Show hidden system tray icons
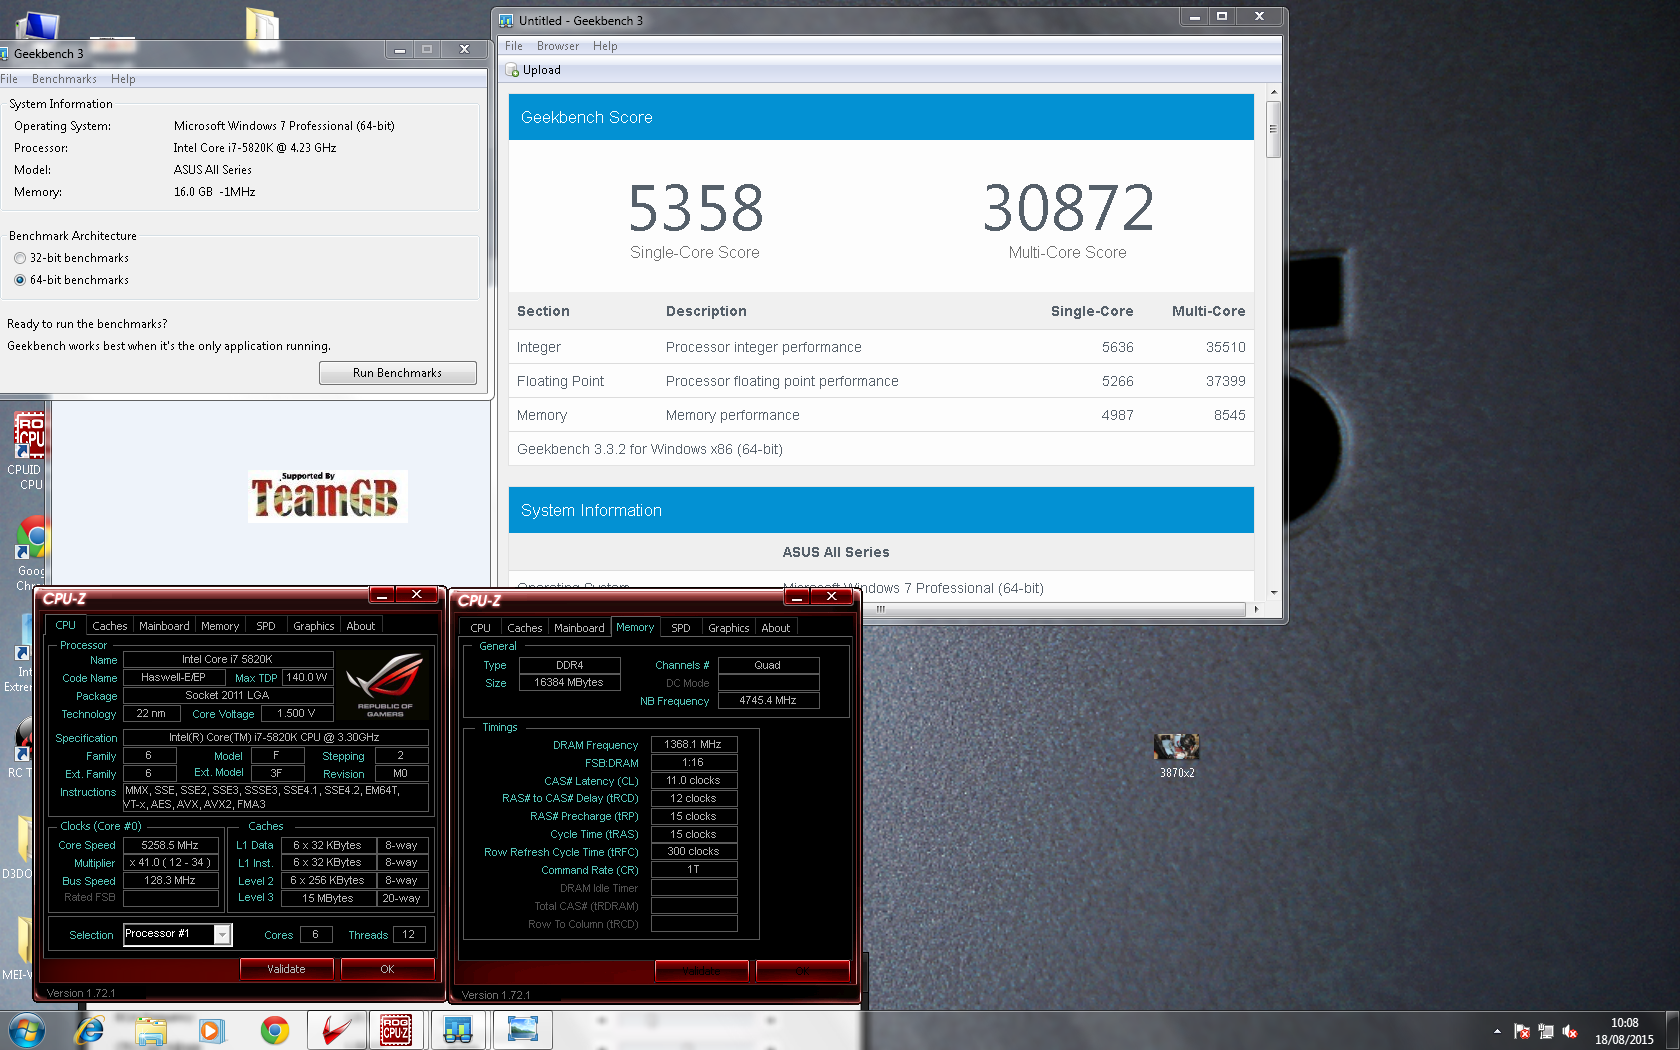The height and width of the screenshot is (1050, 1680). (1497, 1031)
